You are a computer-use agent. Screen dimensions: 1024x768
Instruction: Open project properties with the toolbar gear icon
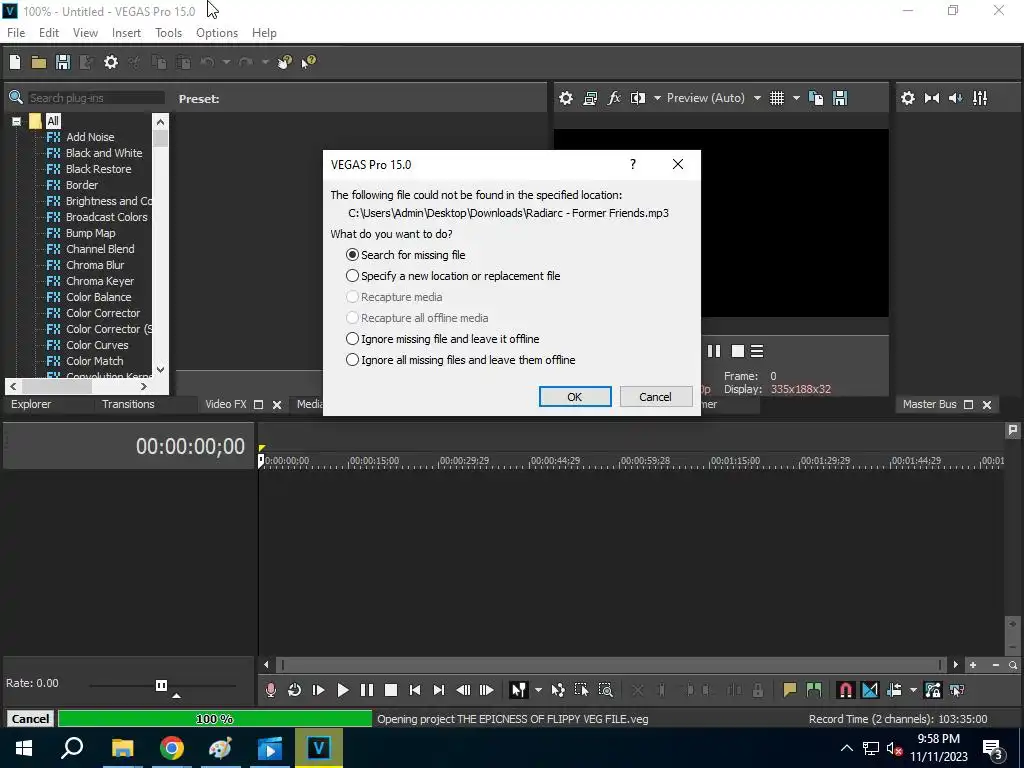tap(111, 62)
